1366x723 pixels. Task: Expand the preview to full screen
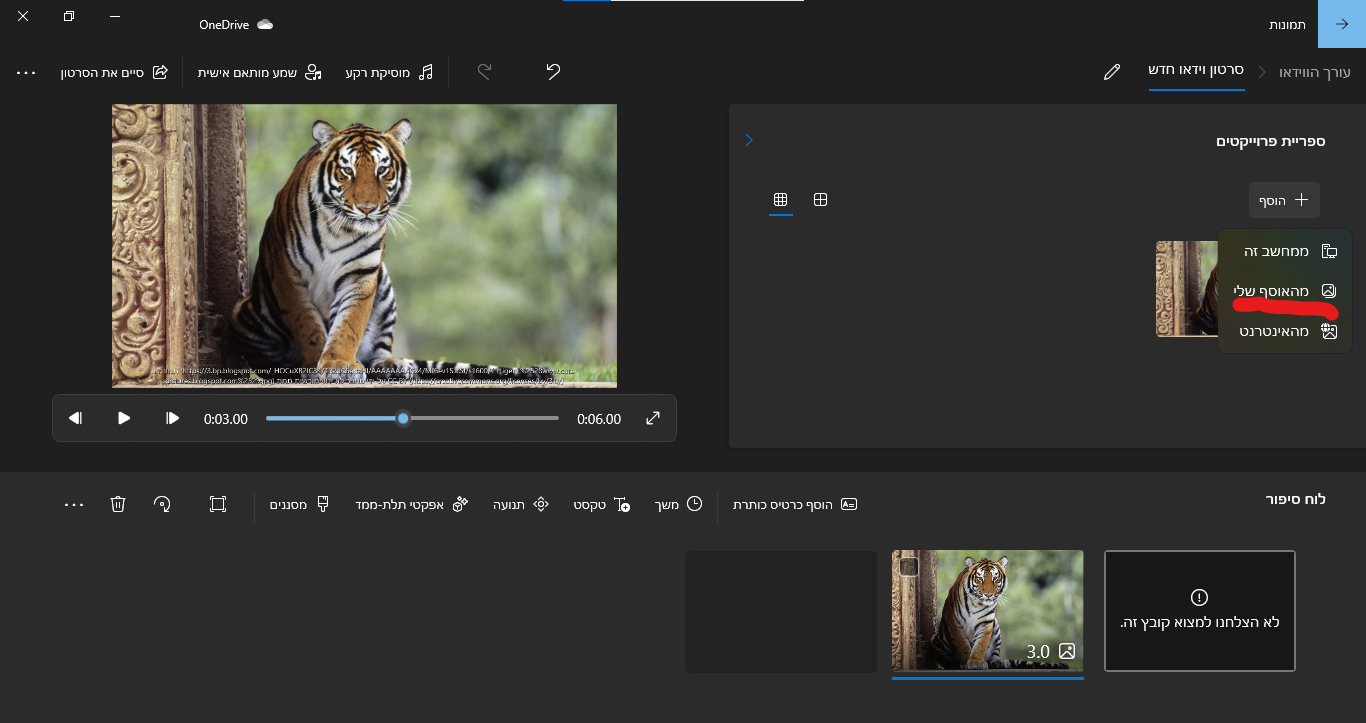click(653, 418)
